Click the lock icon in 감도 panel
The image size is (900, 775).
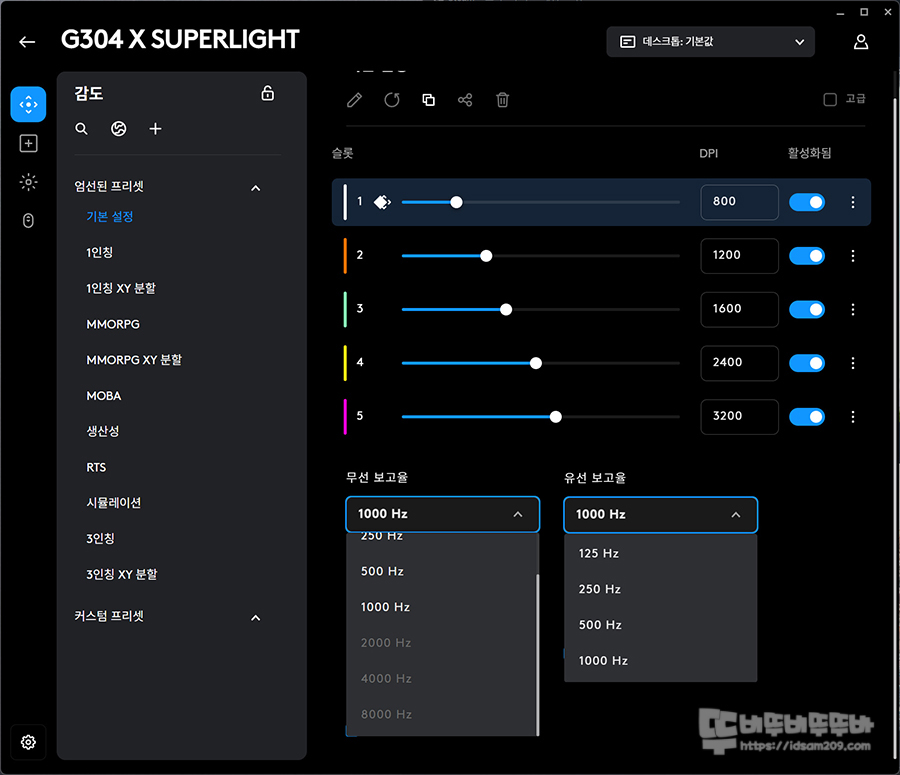point(267,93)
